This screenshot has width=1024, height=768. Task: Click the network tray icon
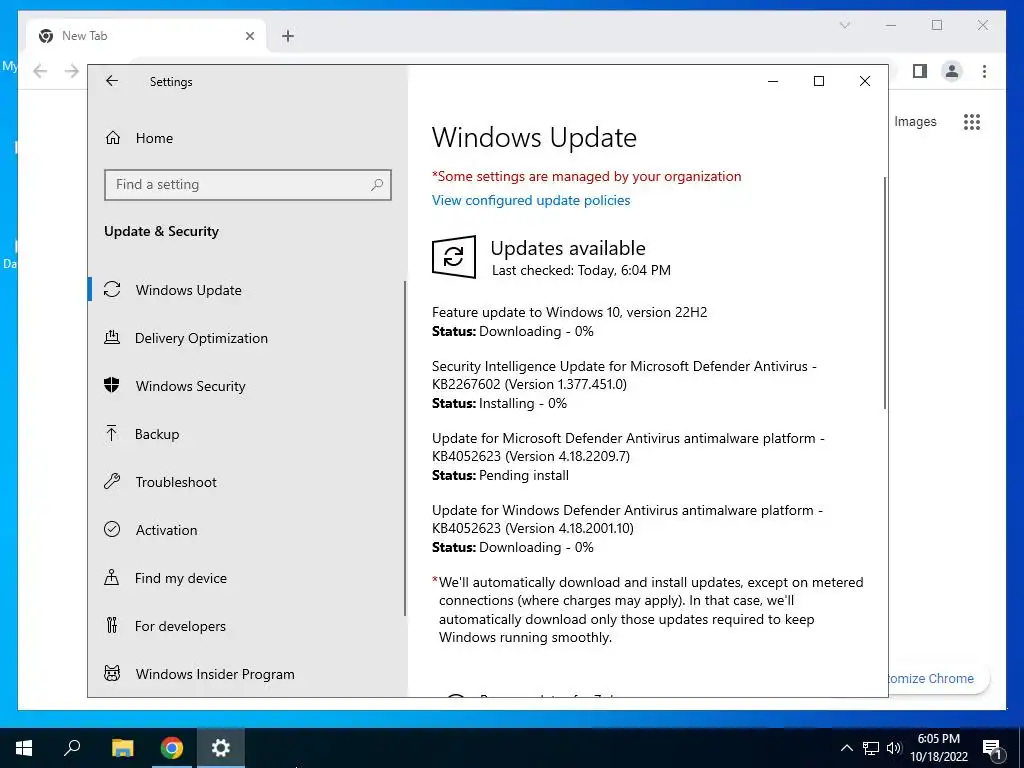point(871,748)
